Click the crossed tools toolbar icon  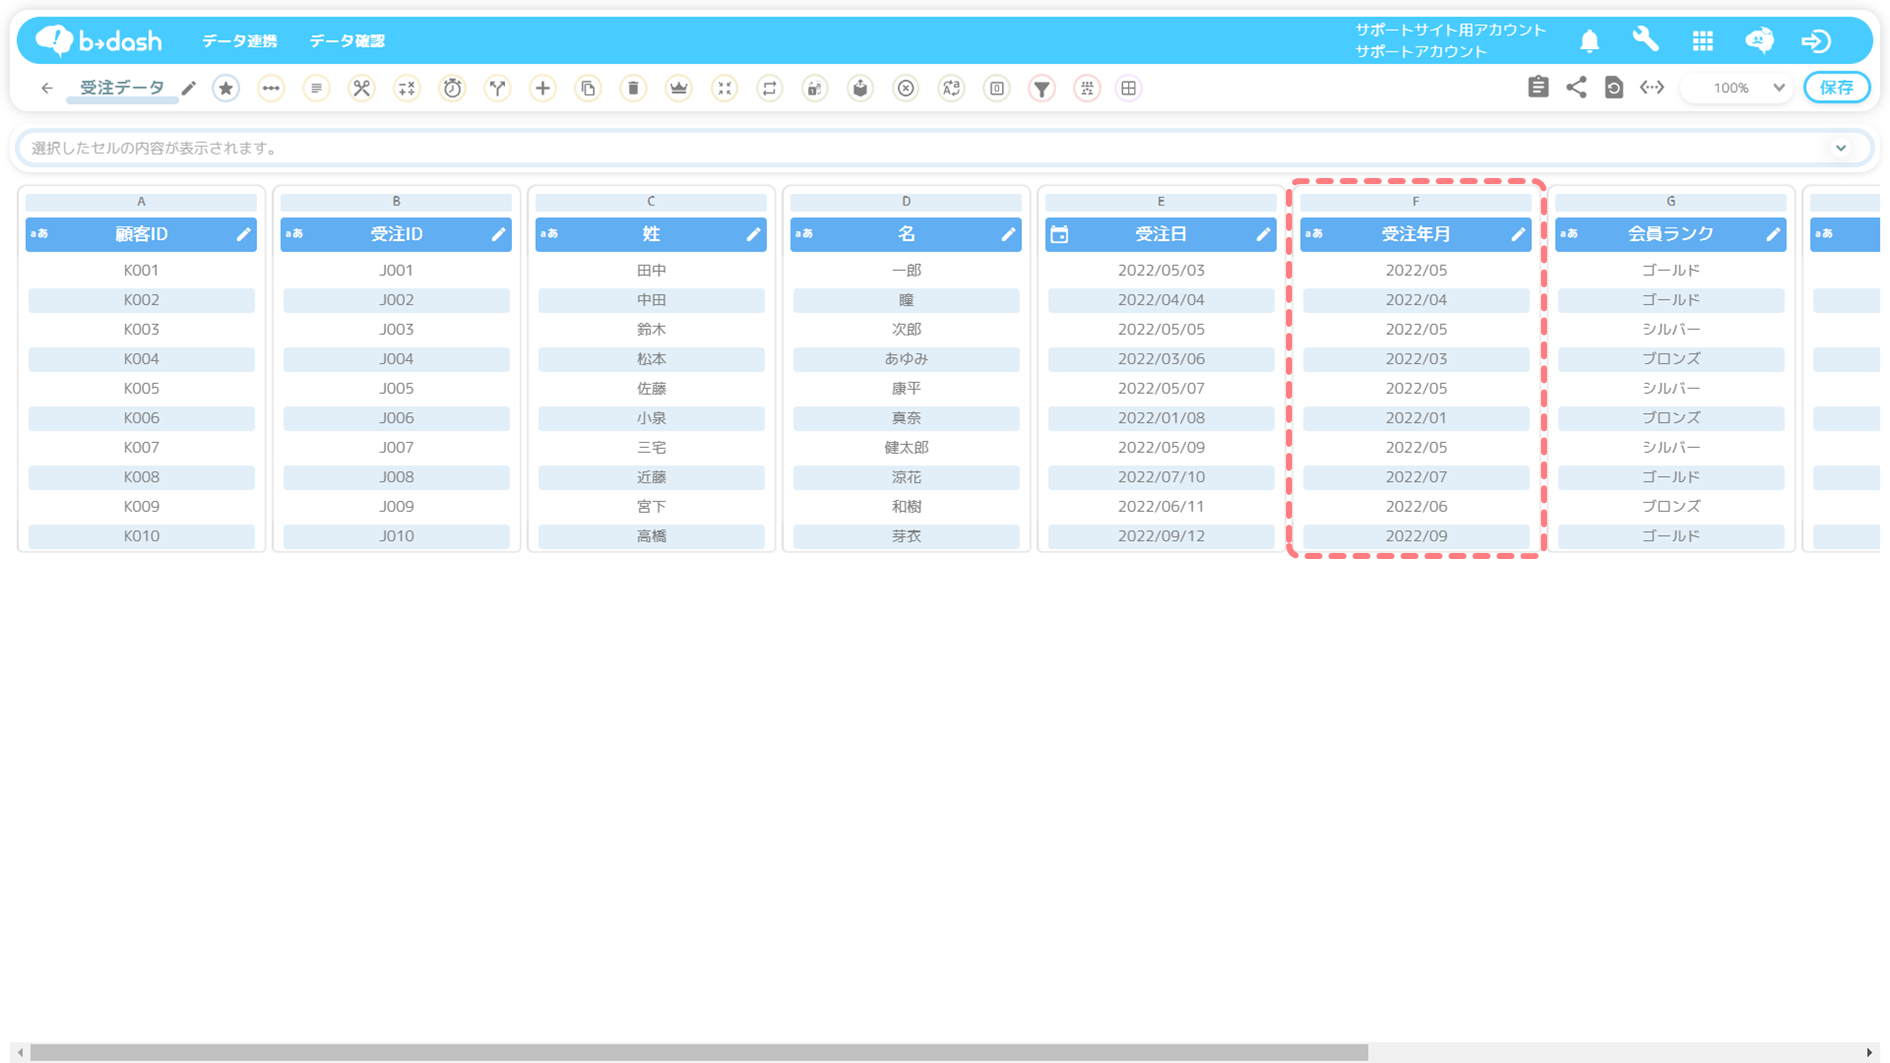tap(361, 88)
